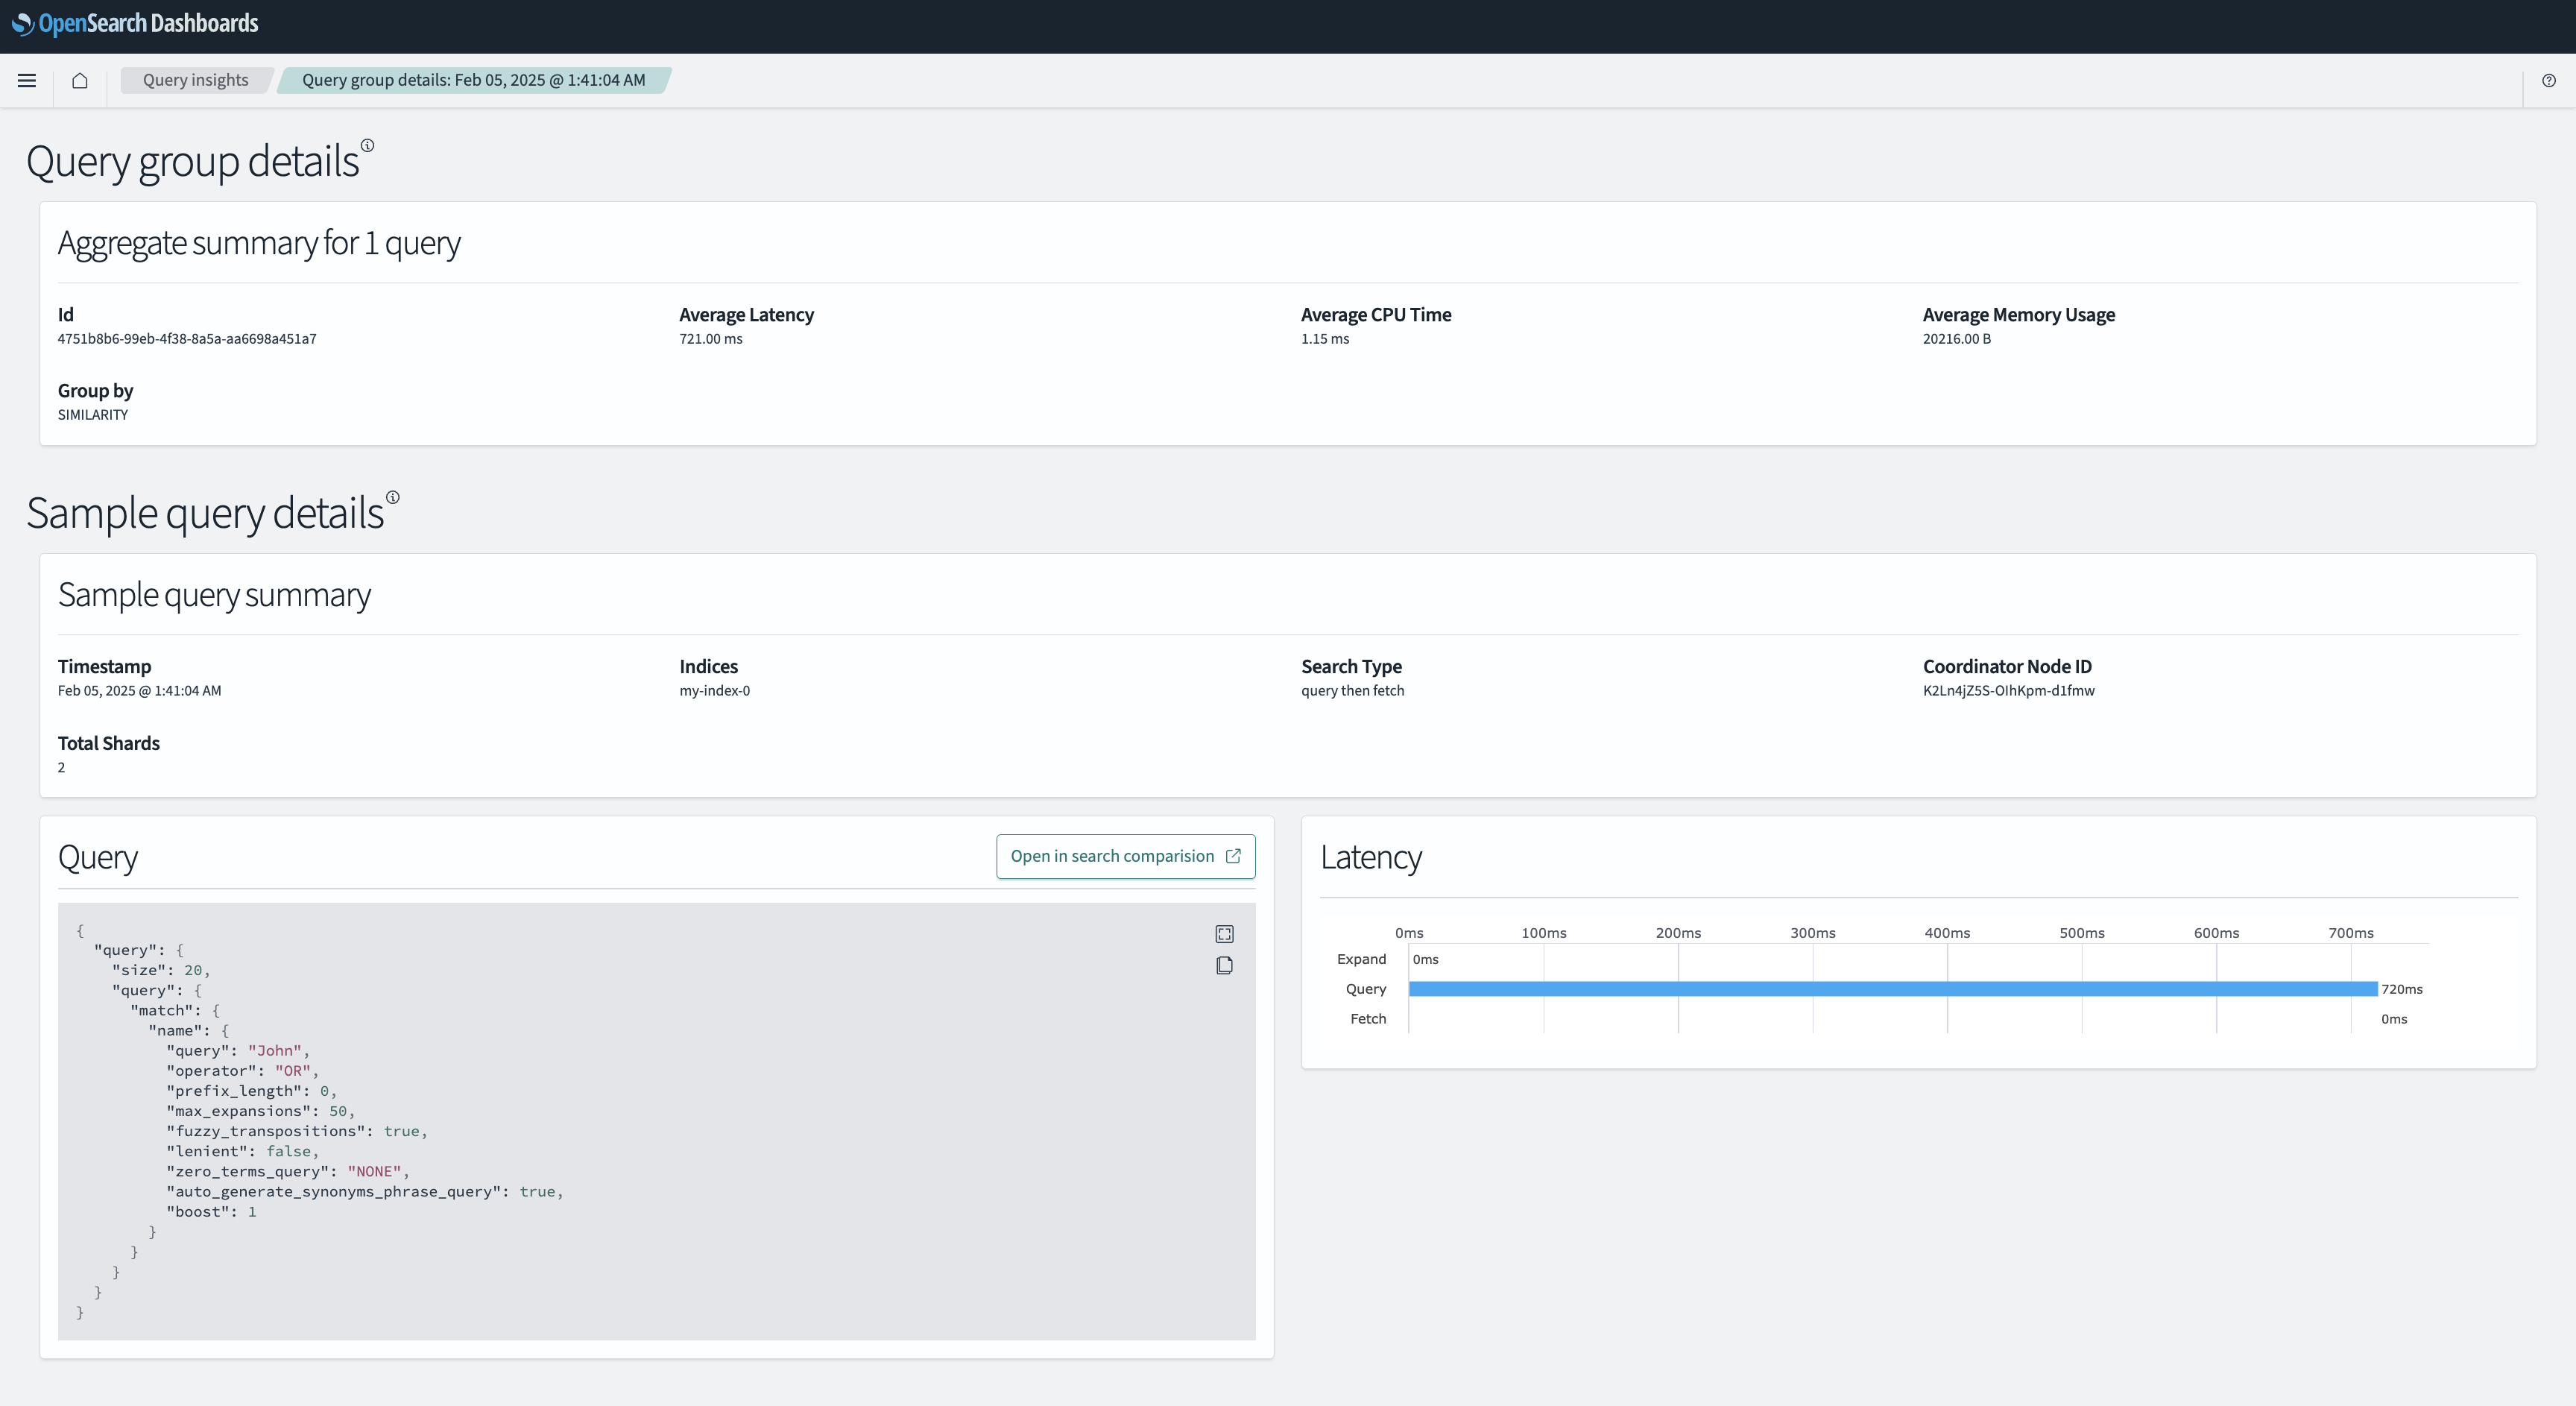Select the index name "my-index-0"

[x=713, y=690]
